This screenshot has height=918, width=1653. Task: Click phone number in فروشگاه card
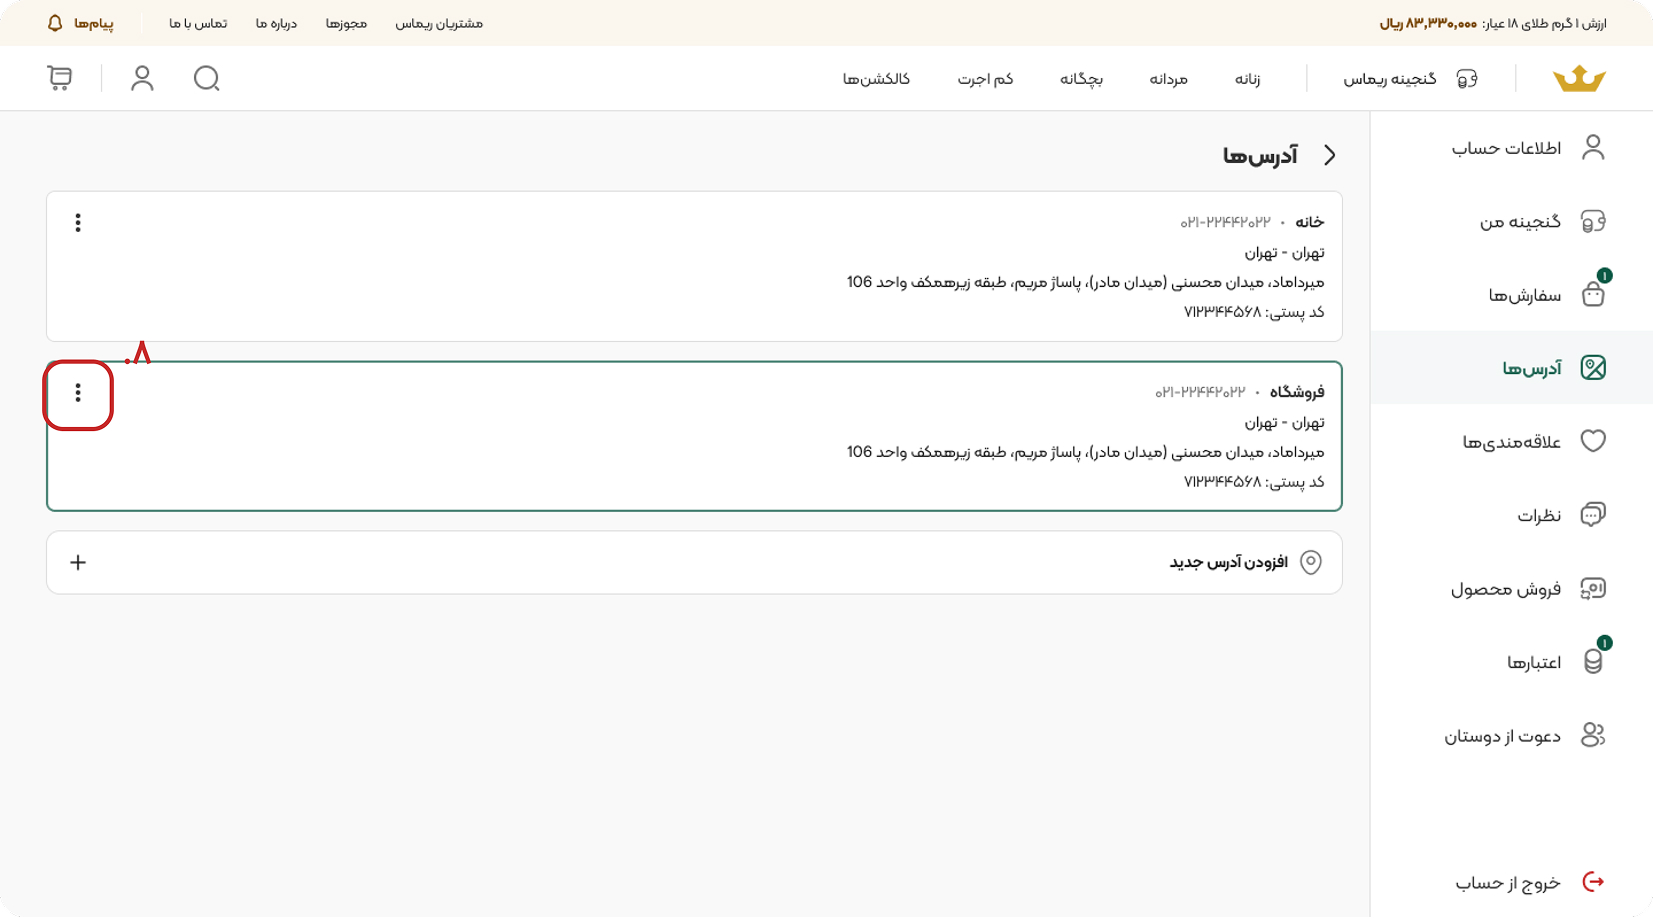(x=1200, y=392)
